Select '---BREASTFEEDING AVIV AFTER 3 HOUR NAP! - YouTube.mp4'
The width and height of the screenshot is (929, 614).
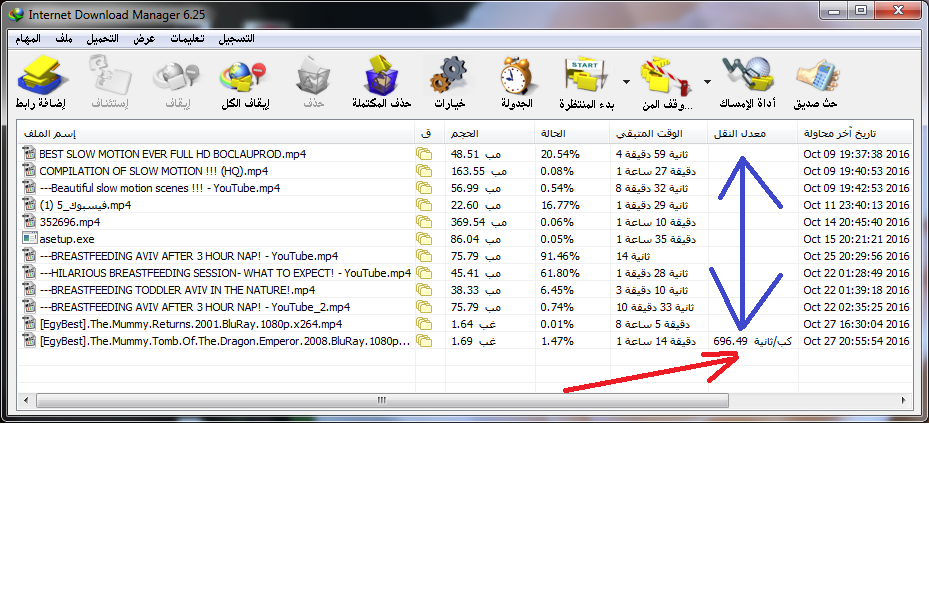pos(188,256)
